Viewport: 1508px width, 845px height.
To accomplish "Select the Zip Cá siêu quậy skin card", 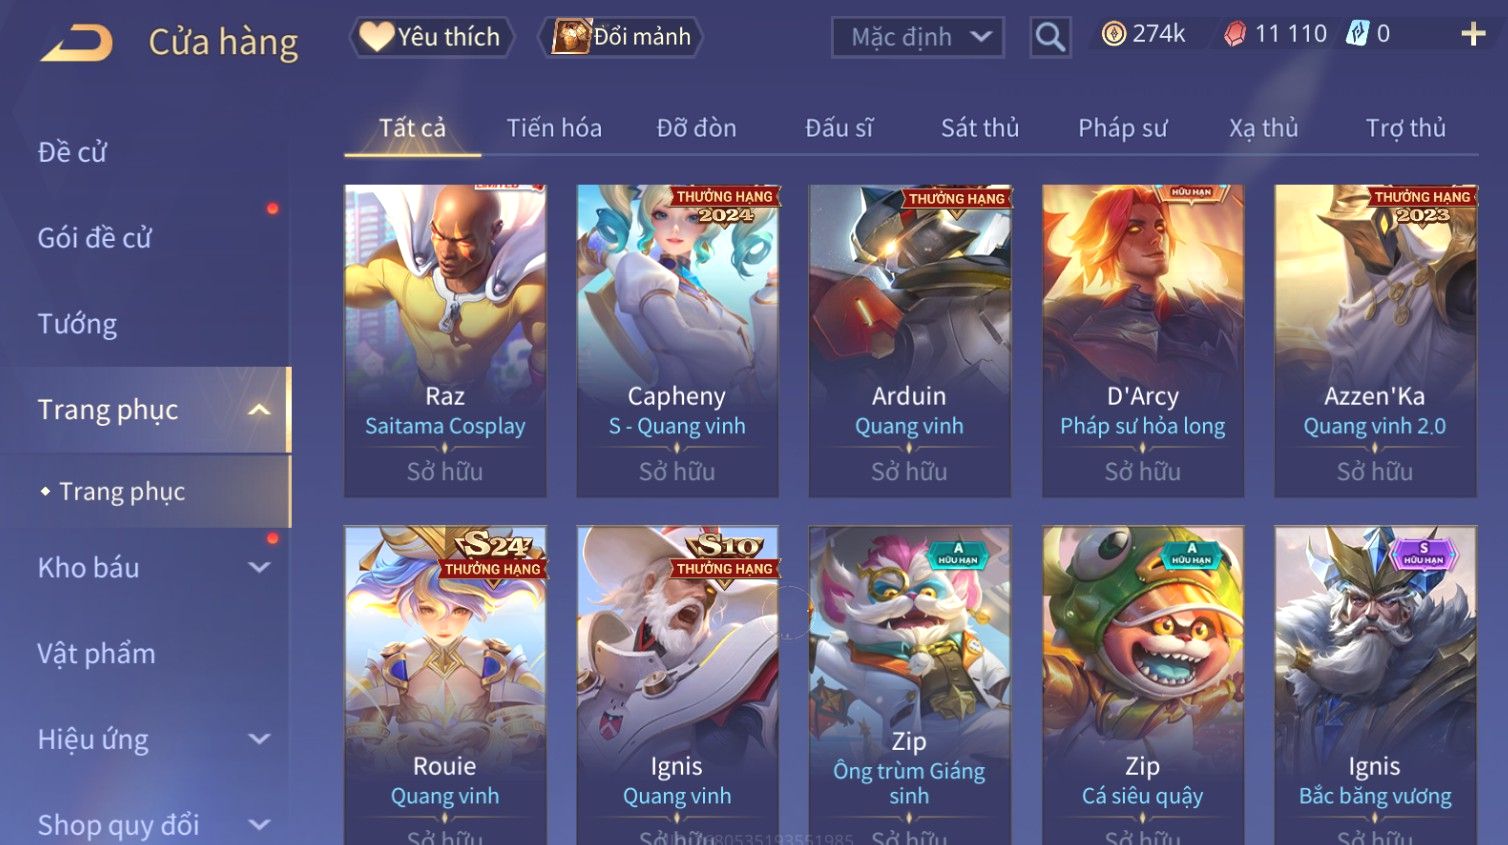I will [1142, 685].
